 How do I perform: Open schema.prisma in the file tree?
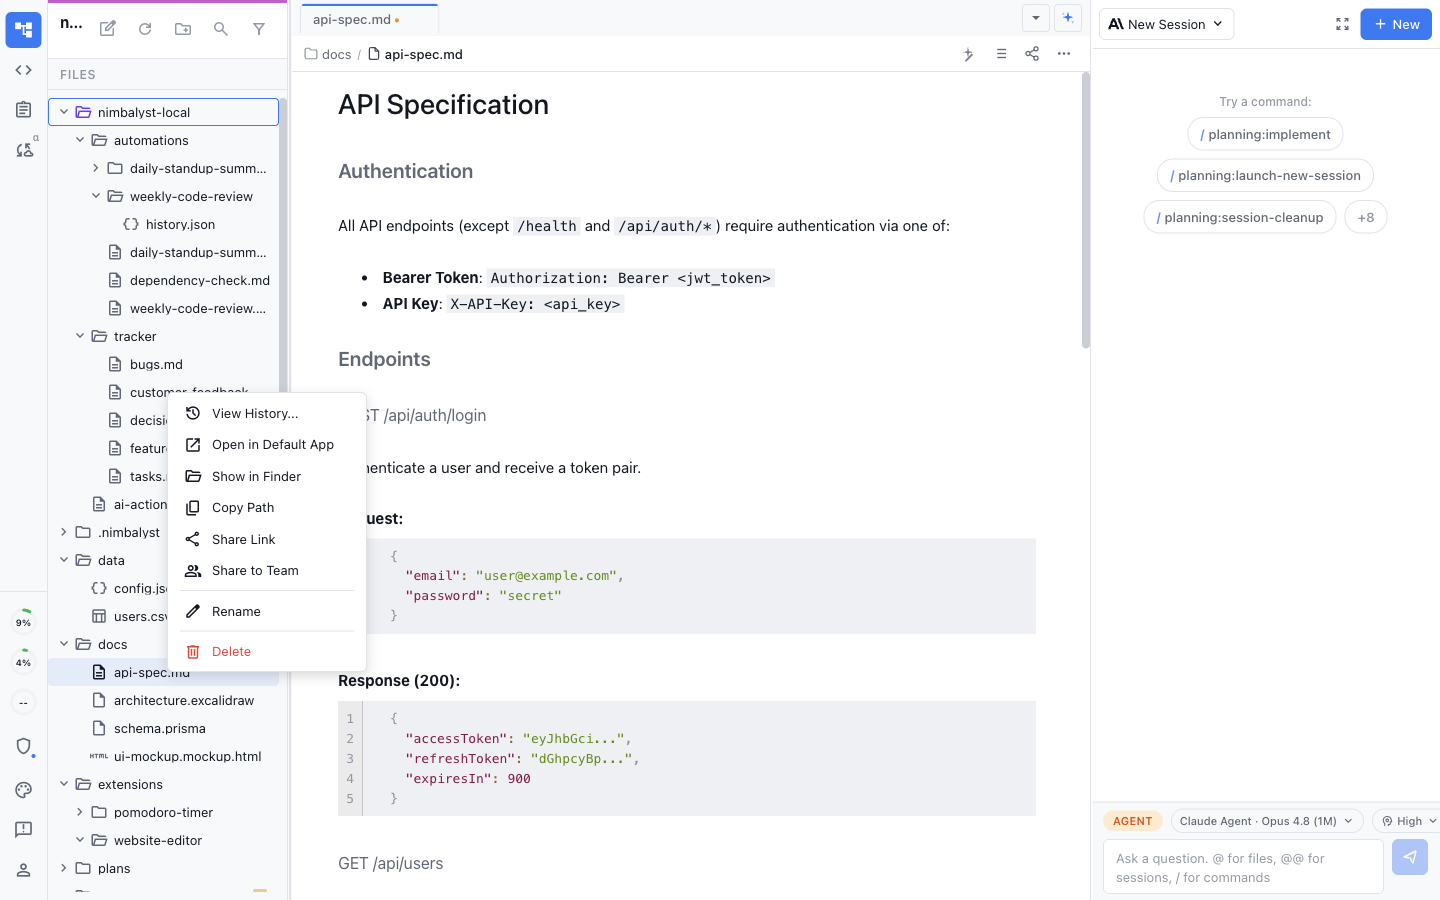click(160, 728)
